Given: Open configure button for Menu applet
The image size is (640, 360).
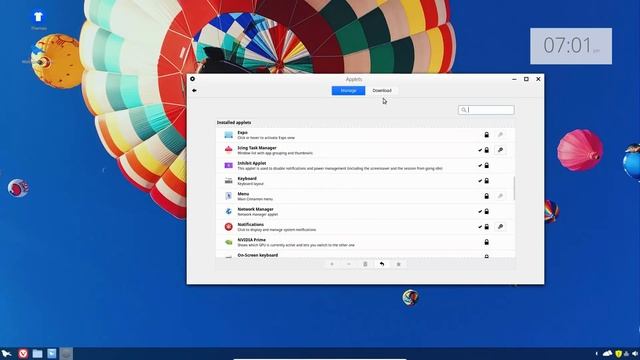Looking at the screenshot, I should pyautogui.click(x=500, y=196).
